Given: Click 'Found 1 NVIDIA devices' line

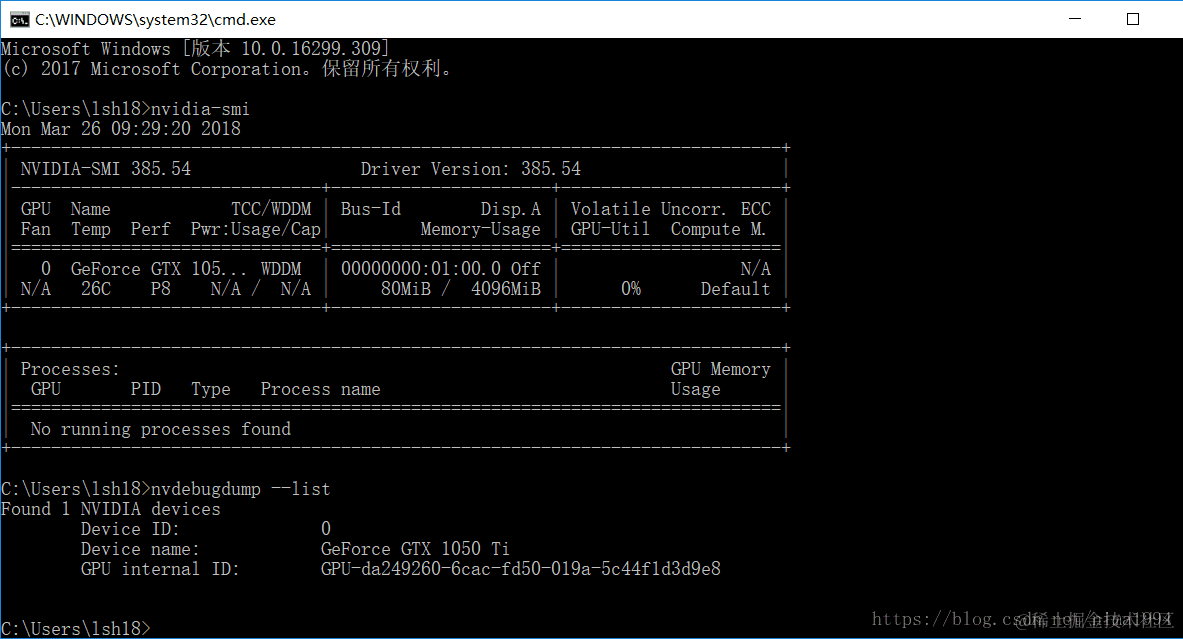Looking at the screenshot, I should click(x=111, y=509).
